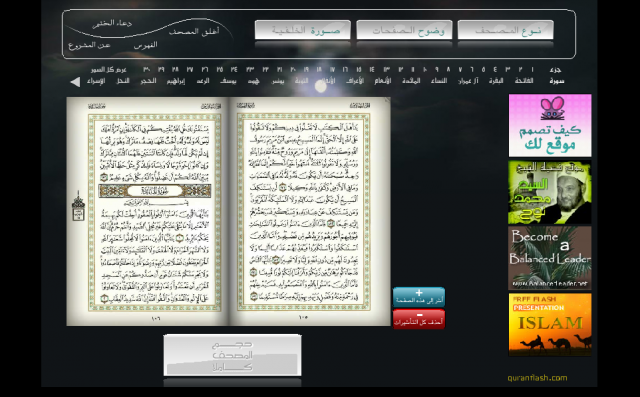
Task: Click 'عرض كل السور' to show all surahs
Action: pyautogui.click(x=109, y=70)
